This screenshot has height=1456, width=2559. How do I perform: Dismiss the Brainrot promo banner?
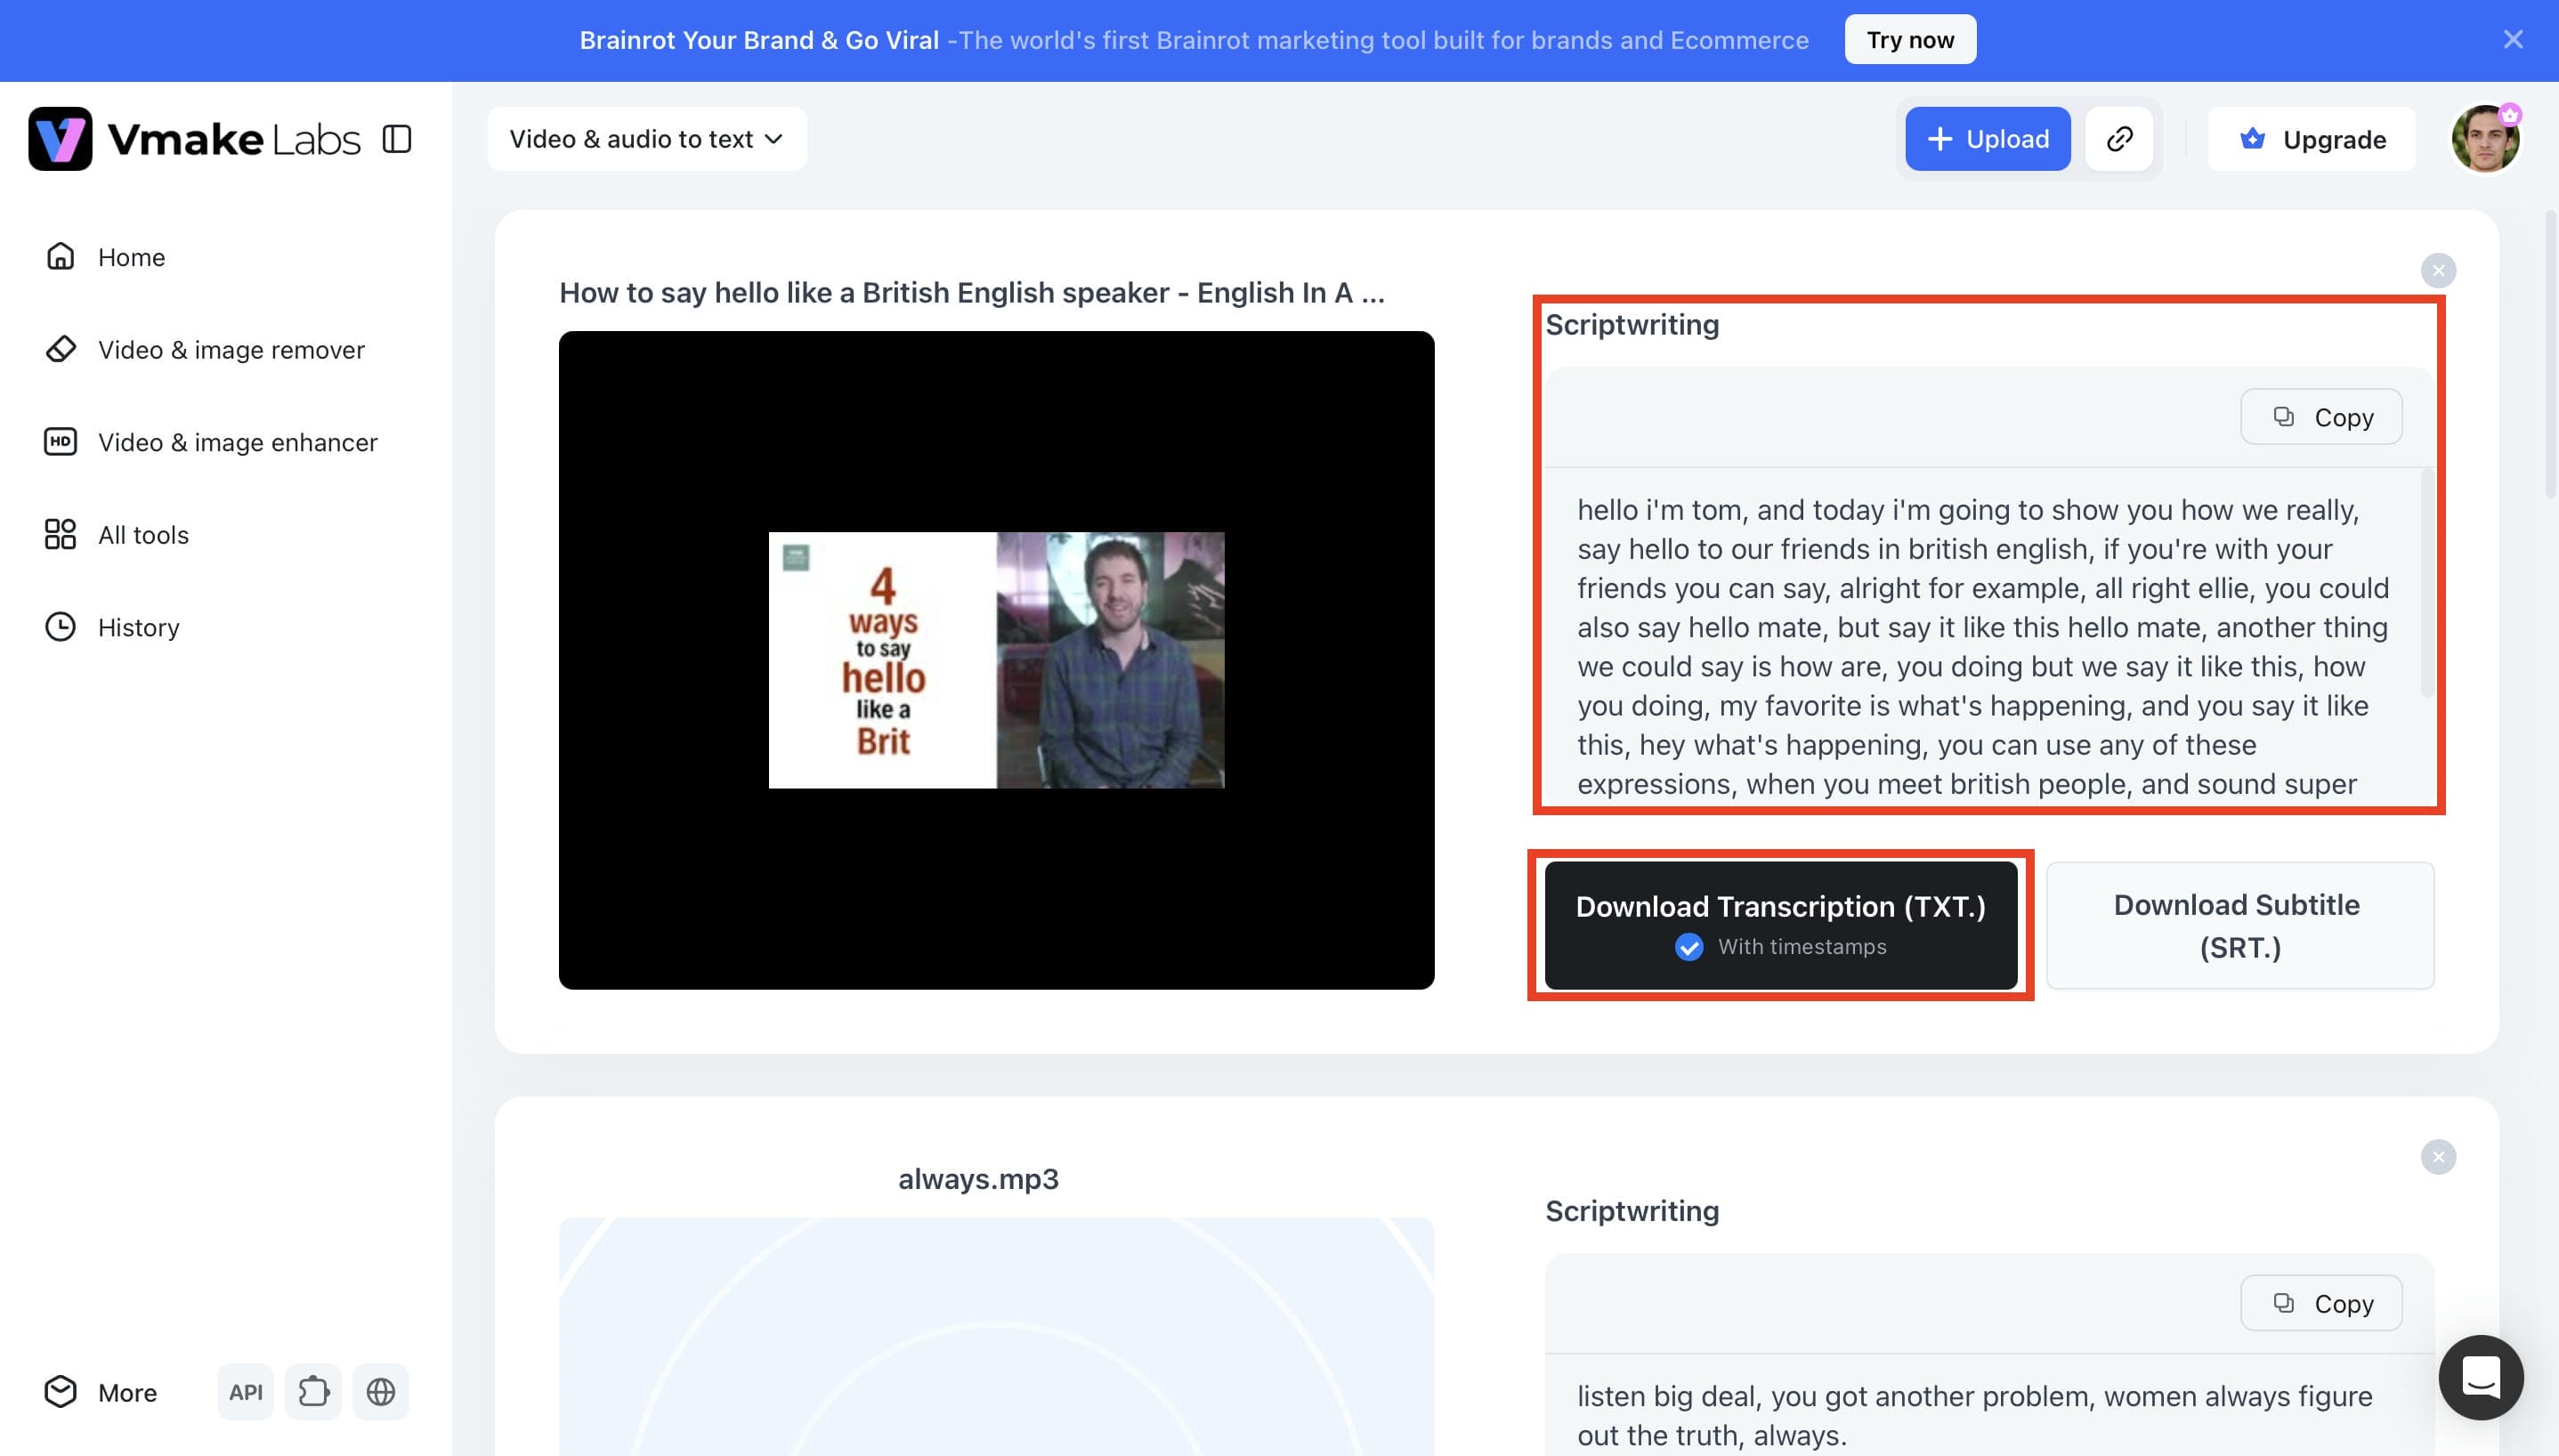2513,40
